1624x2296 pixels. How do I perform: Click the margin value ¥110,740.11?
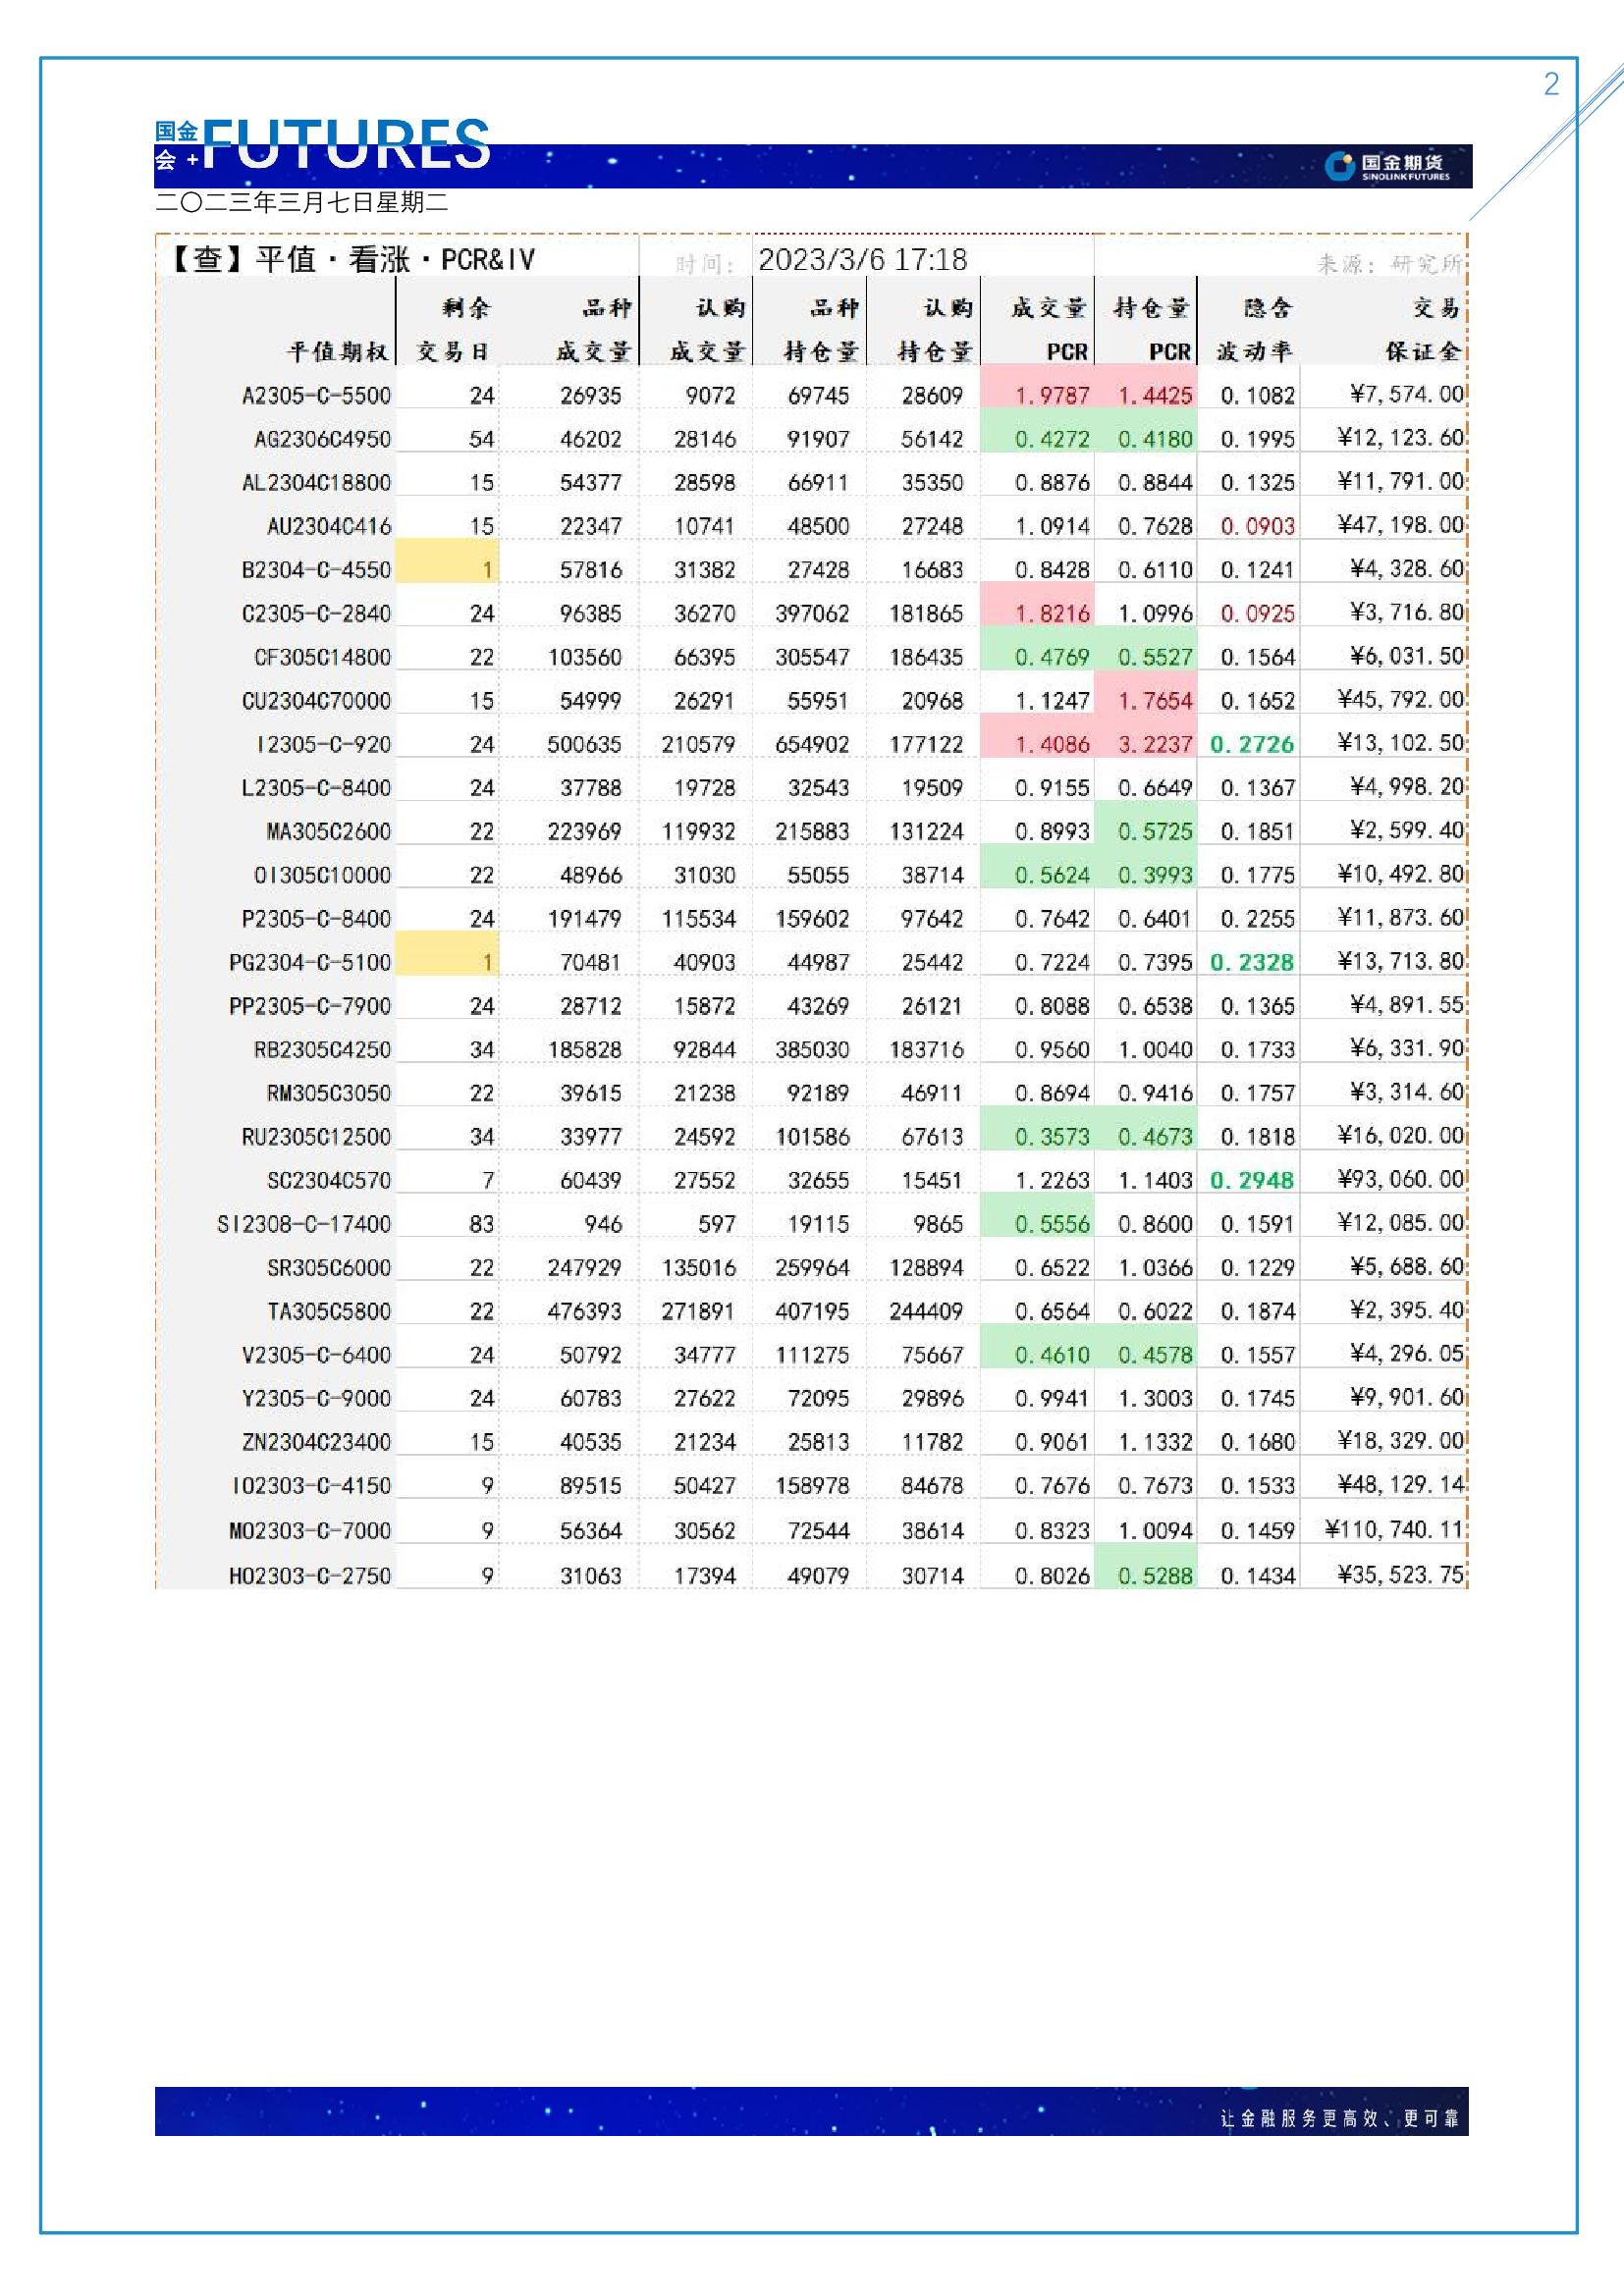[x=1394, y=1529]
